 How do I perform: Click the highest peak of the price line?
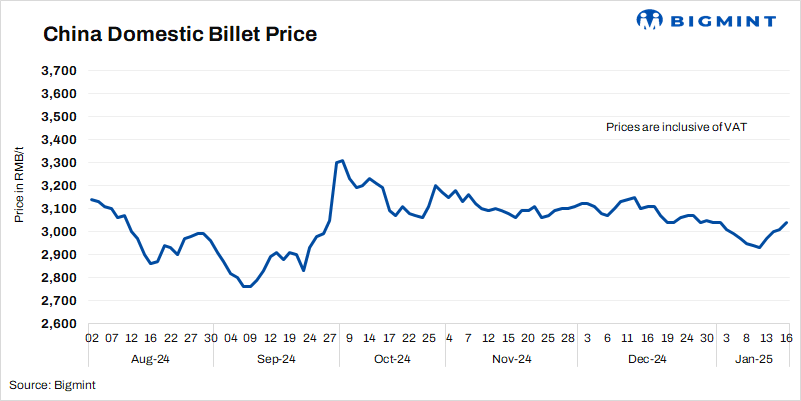(x=342, y=160)
